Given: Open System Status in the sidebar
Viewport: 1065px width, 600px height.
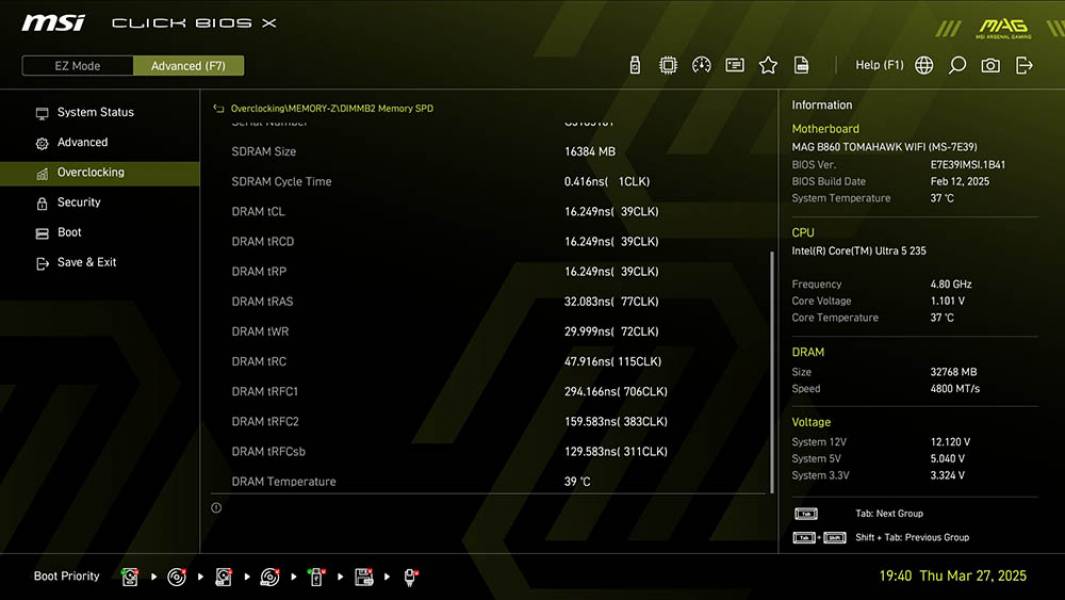Looking at the screenshot, I should point(100,112).
